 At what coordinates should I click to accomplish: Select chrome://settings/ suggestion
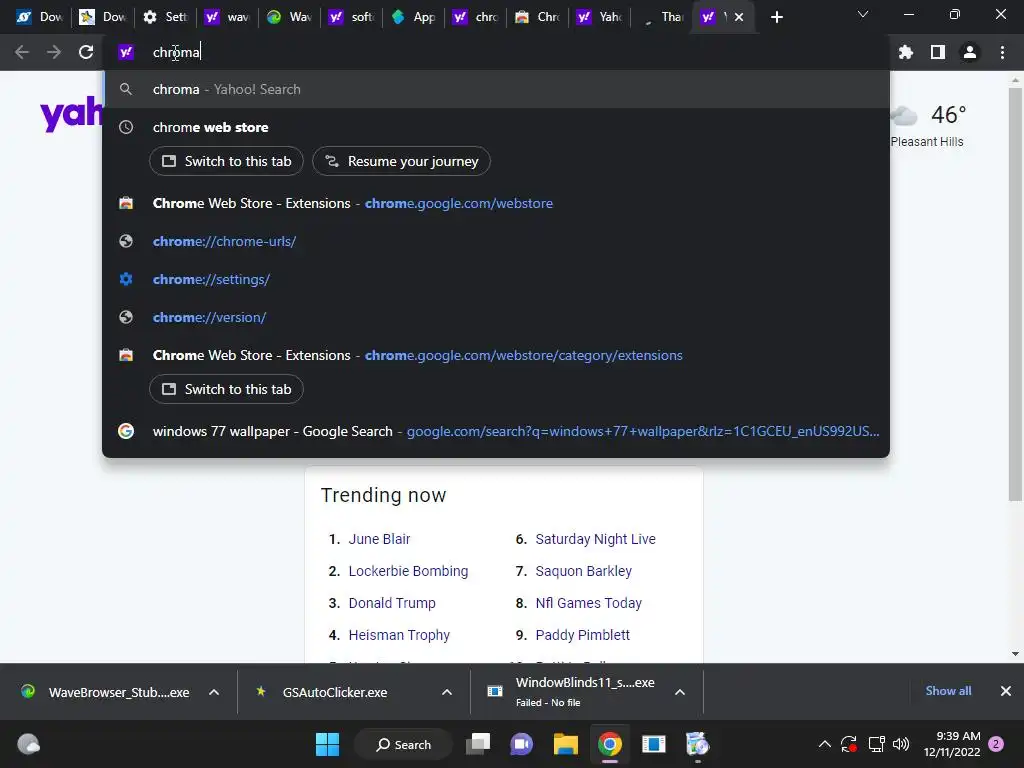496,279
